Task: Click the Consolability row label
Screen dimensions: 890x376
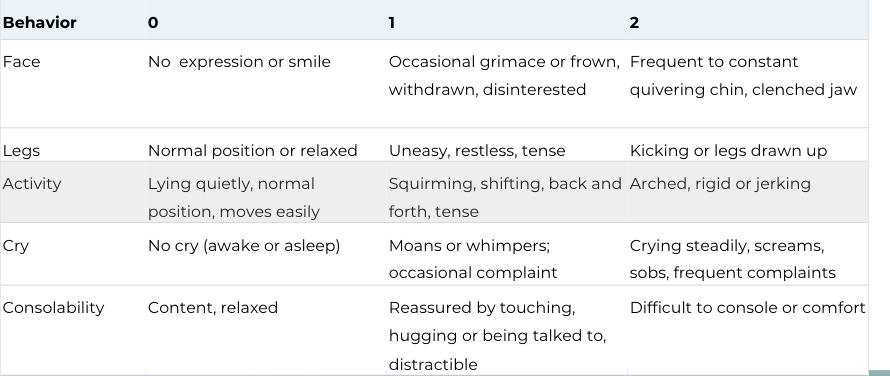Action: pos(53,307)
